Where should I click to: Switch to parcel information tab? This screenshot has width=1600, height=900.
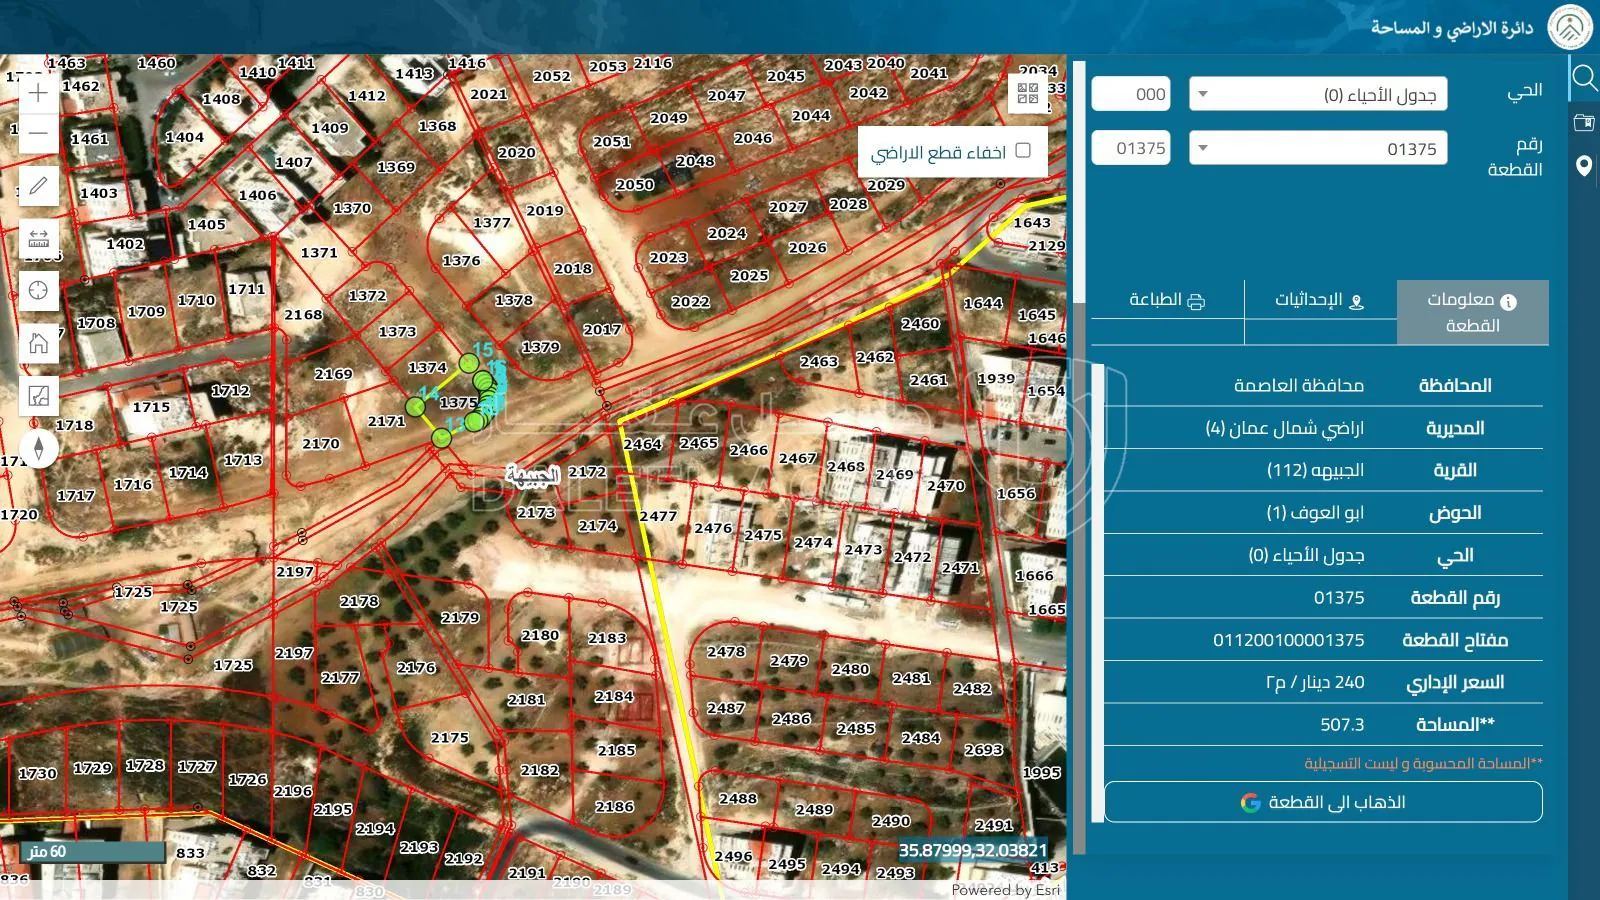point(1472,312)
